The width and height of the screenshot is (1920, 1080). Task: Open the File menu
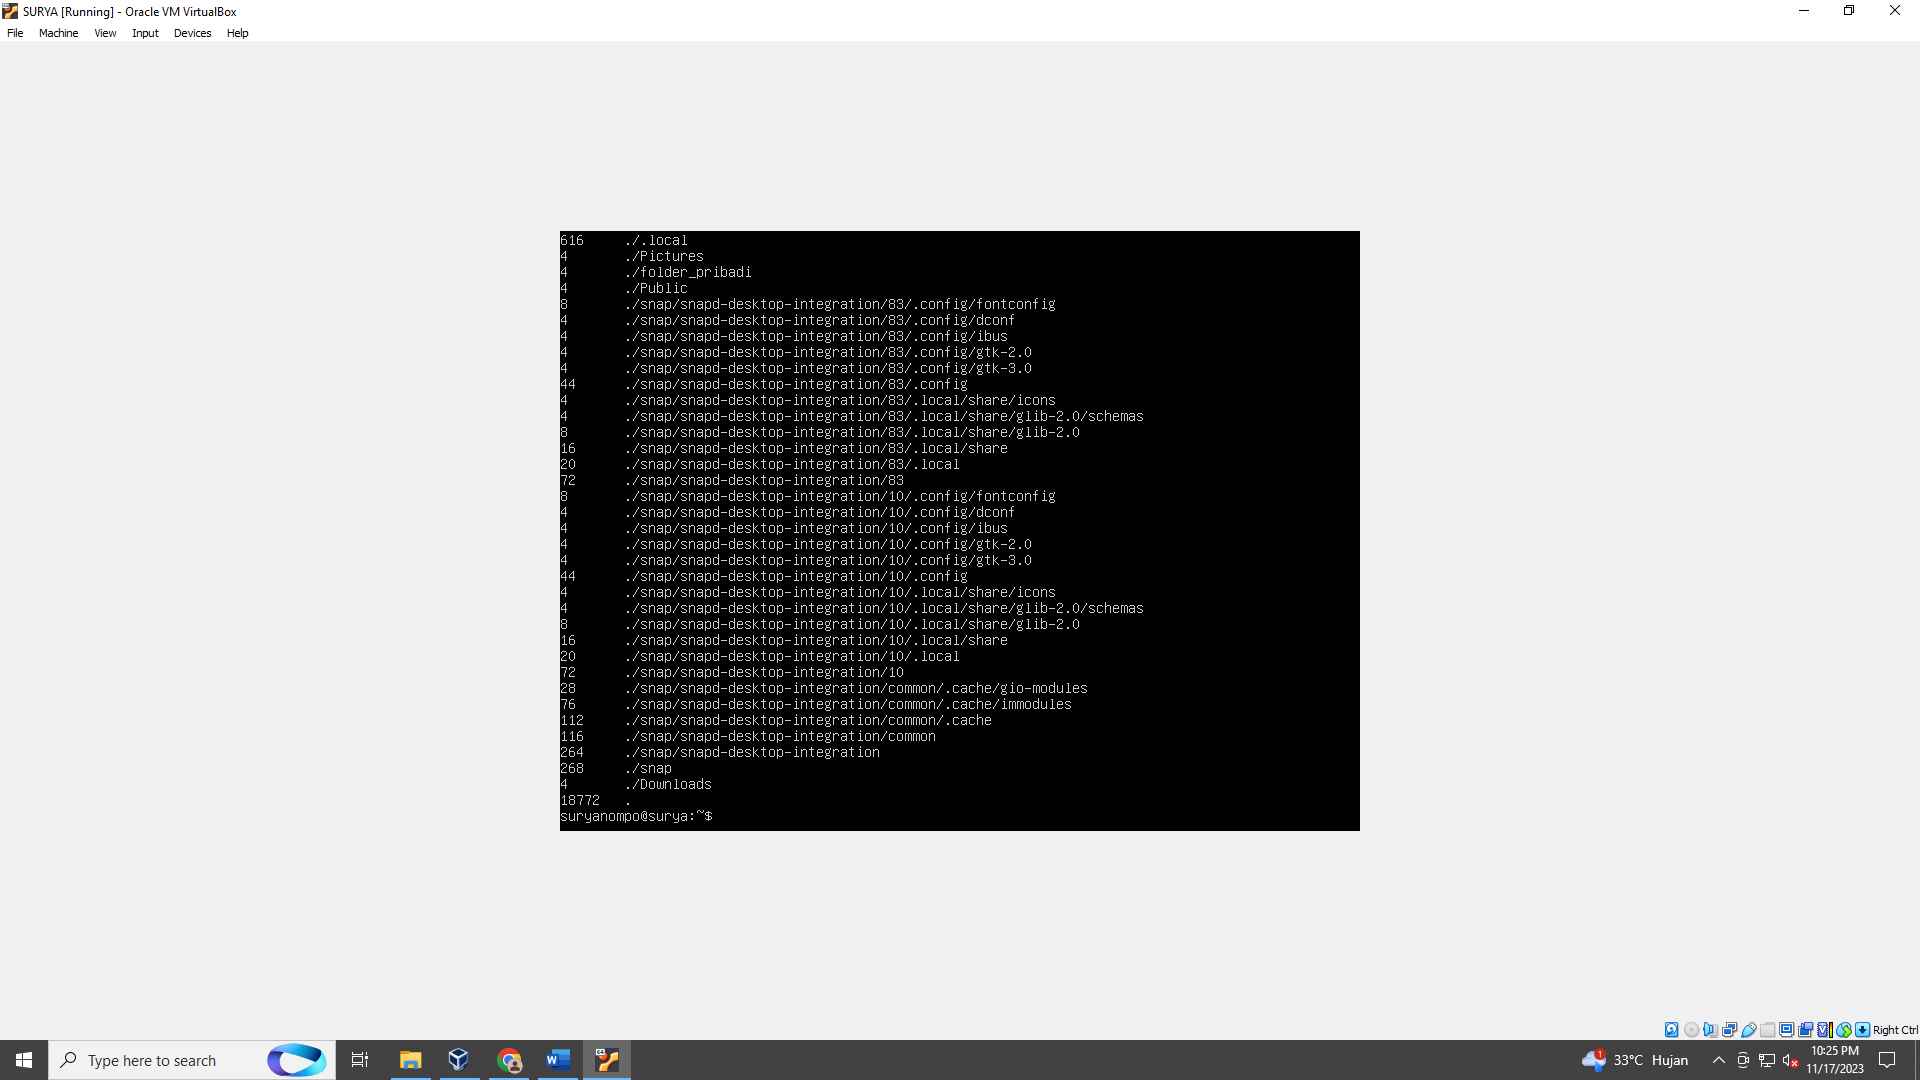tap(15, 33)
